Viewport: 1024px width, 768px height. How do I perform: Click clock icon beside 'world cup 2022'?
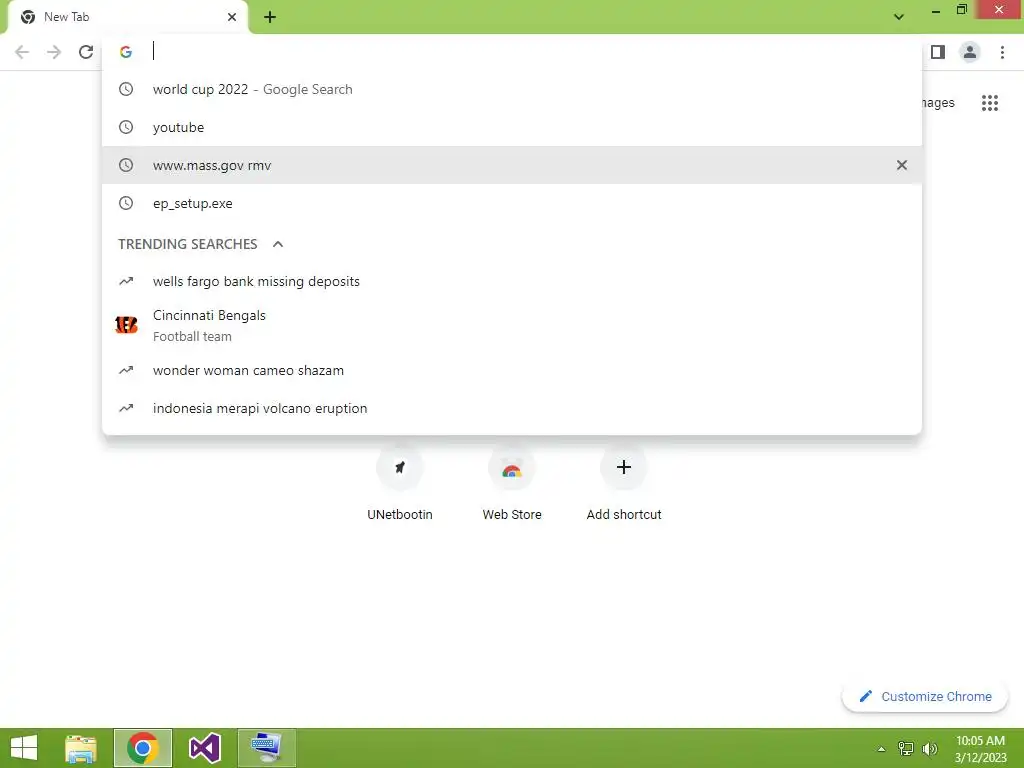[x=126, y=89]
